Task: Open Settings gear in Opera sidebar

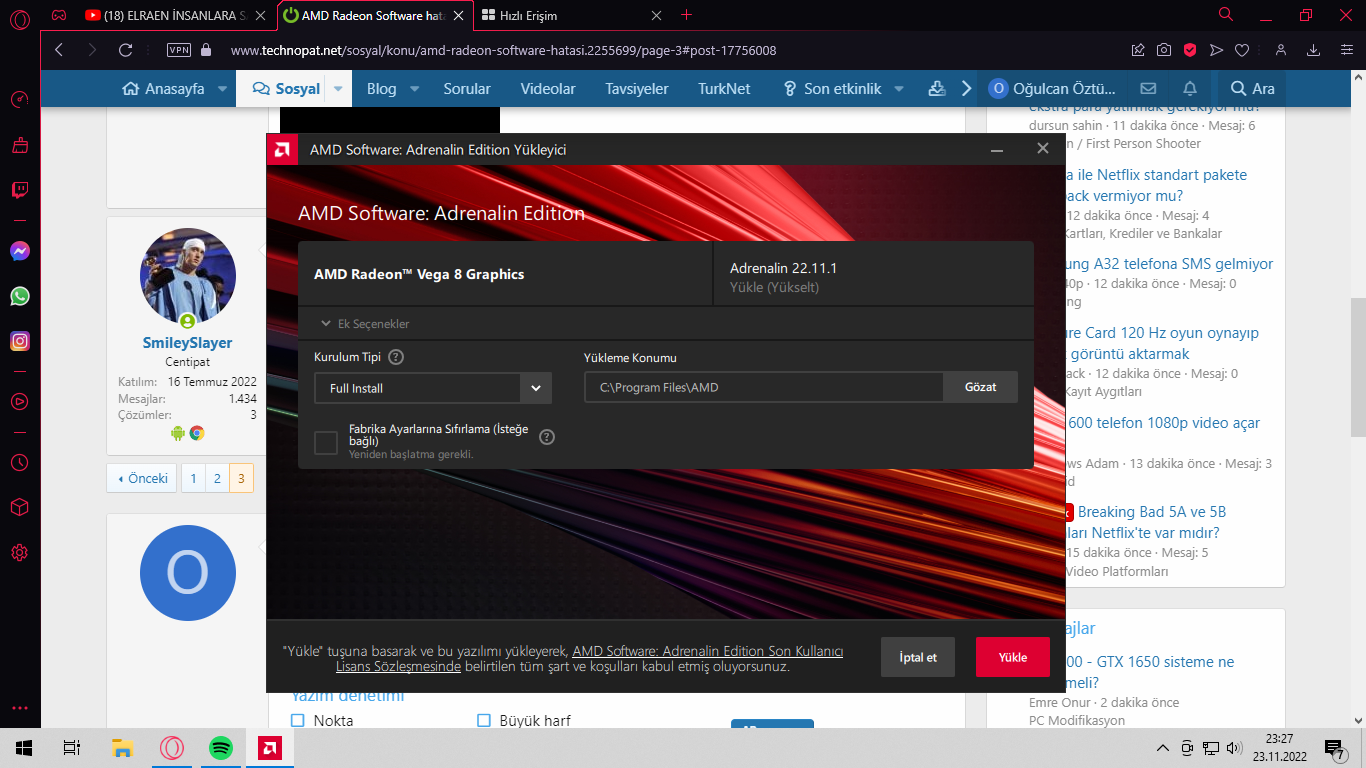Action: tap(20, 553)
